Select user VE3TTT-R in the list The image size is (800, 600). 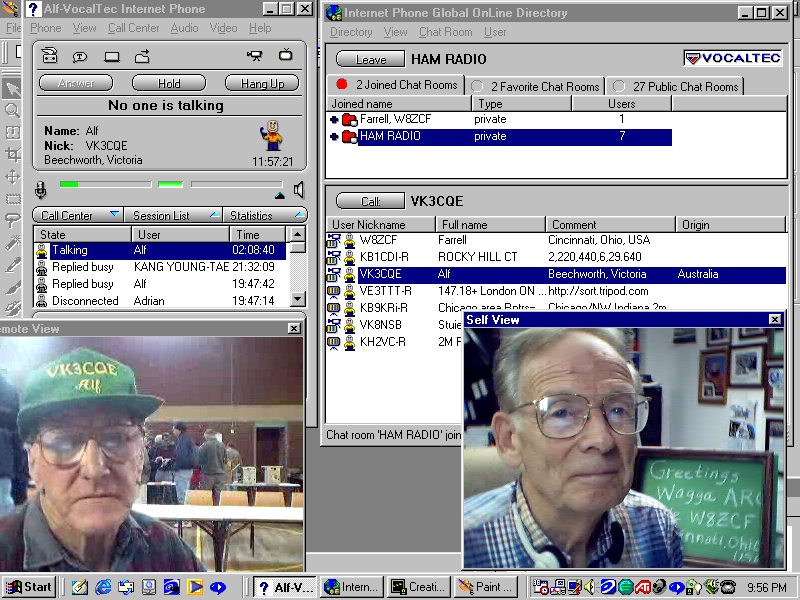[x=556, y=291]
